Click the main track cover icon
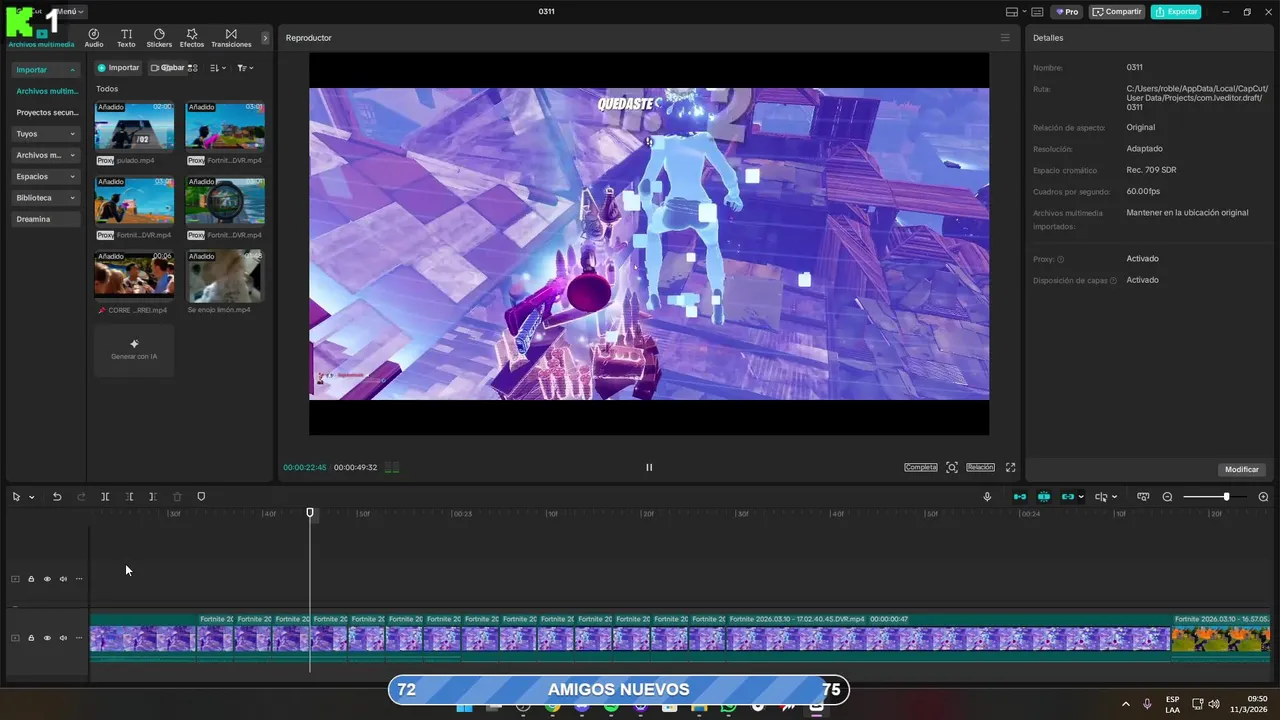1280x720 pixels. pos(15,638)
